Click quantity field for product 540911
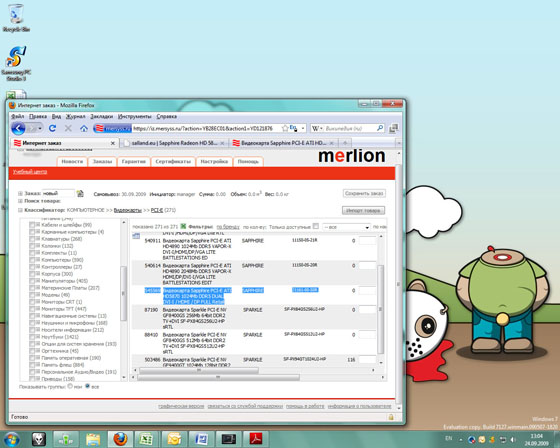Image resolution: width=560 pixels, height=448 pixels. pos(368,240)
